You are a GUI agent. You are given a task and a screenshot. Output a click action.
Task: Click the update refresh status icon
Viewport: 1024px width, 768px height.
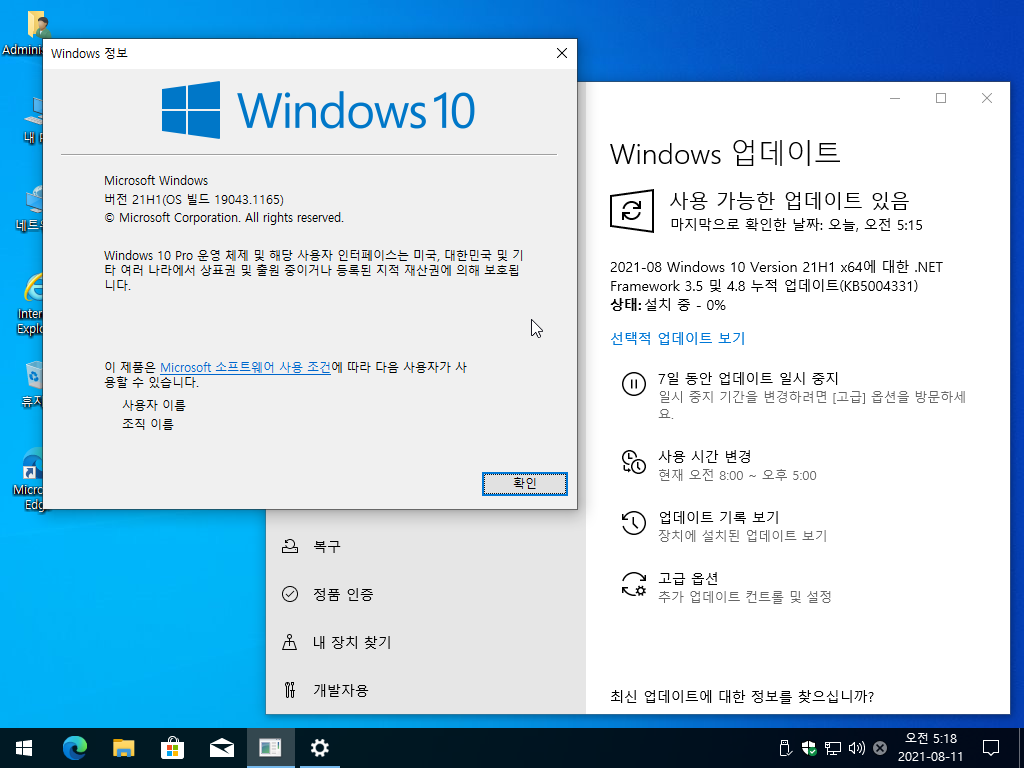click(632, 211)
